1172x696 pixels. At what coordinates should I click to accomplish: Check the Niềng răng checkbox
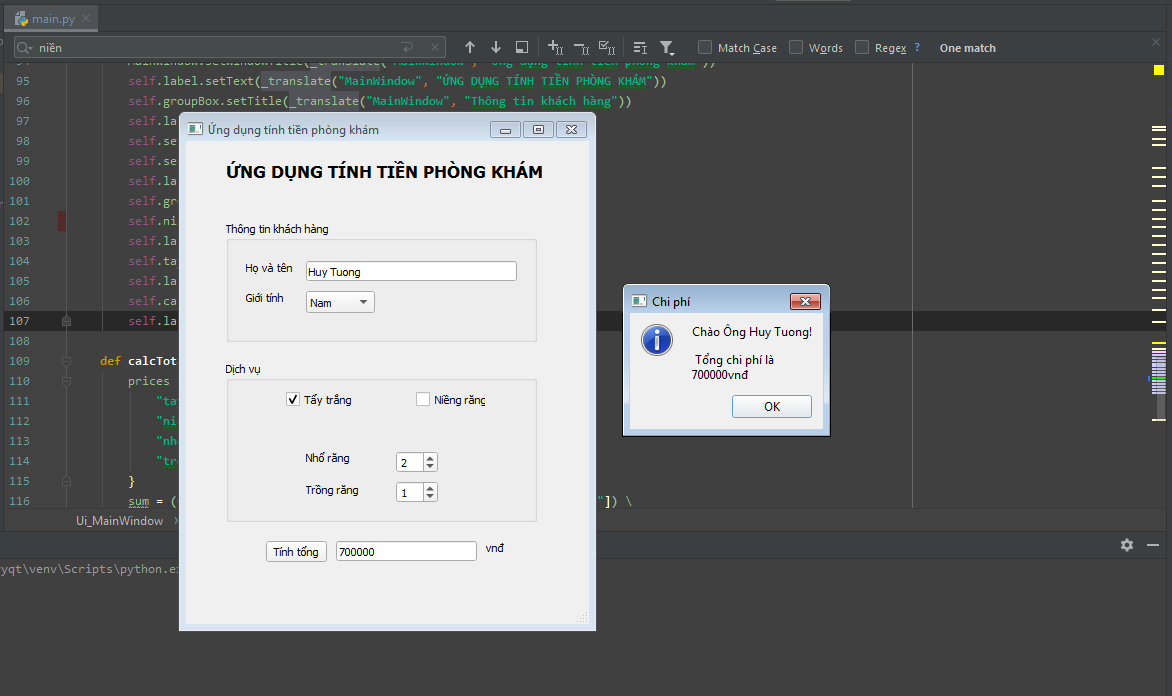point(423,400)
